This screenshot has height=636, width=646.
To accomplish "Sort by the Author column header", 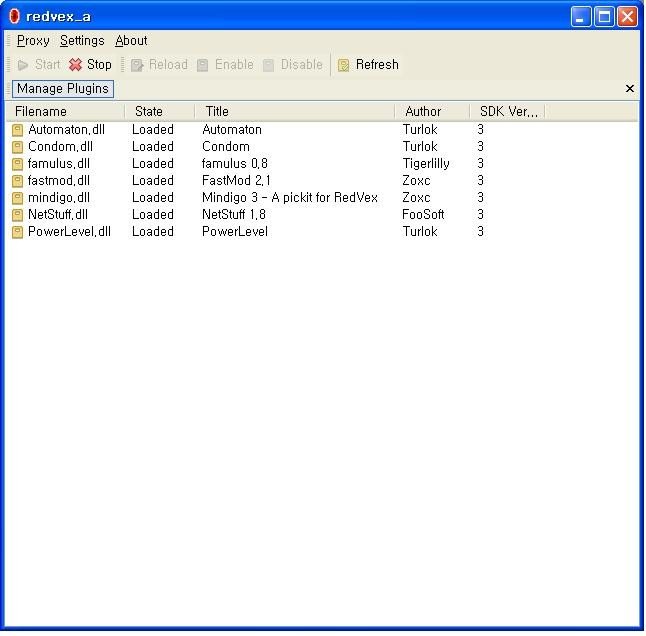I will 432,112.
